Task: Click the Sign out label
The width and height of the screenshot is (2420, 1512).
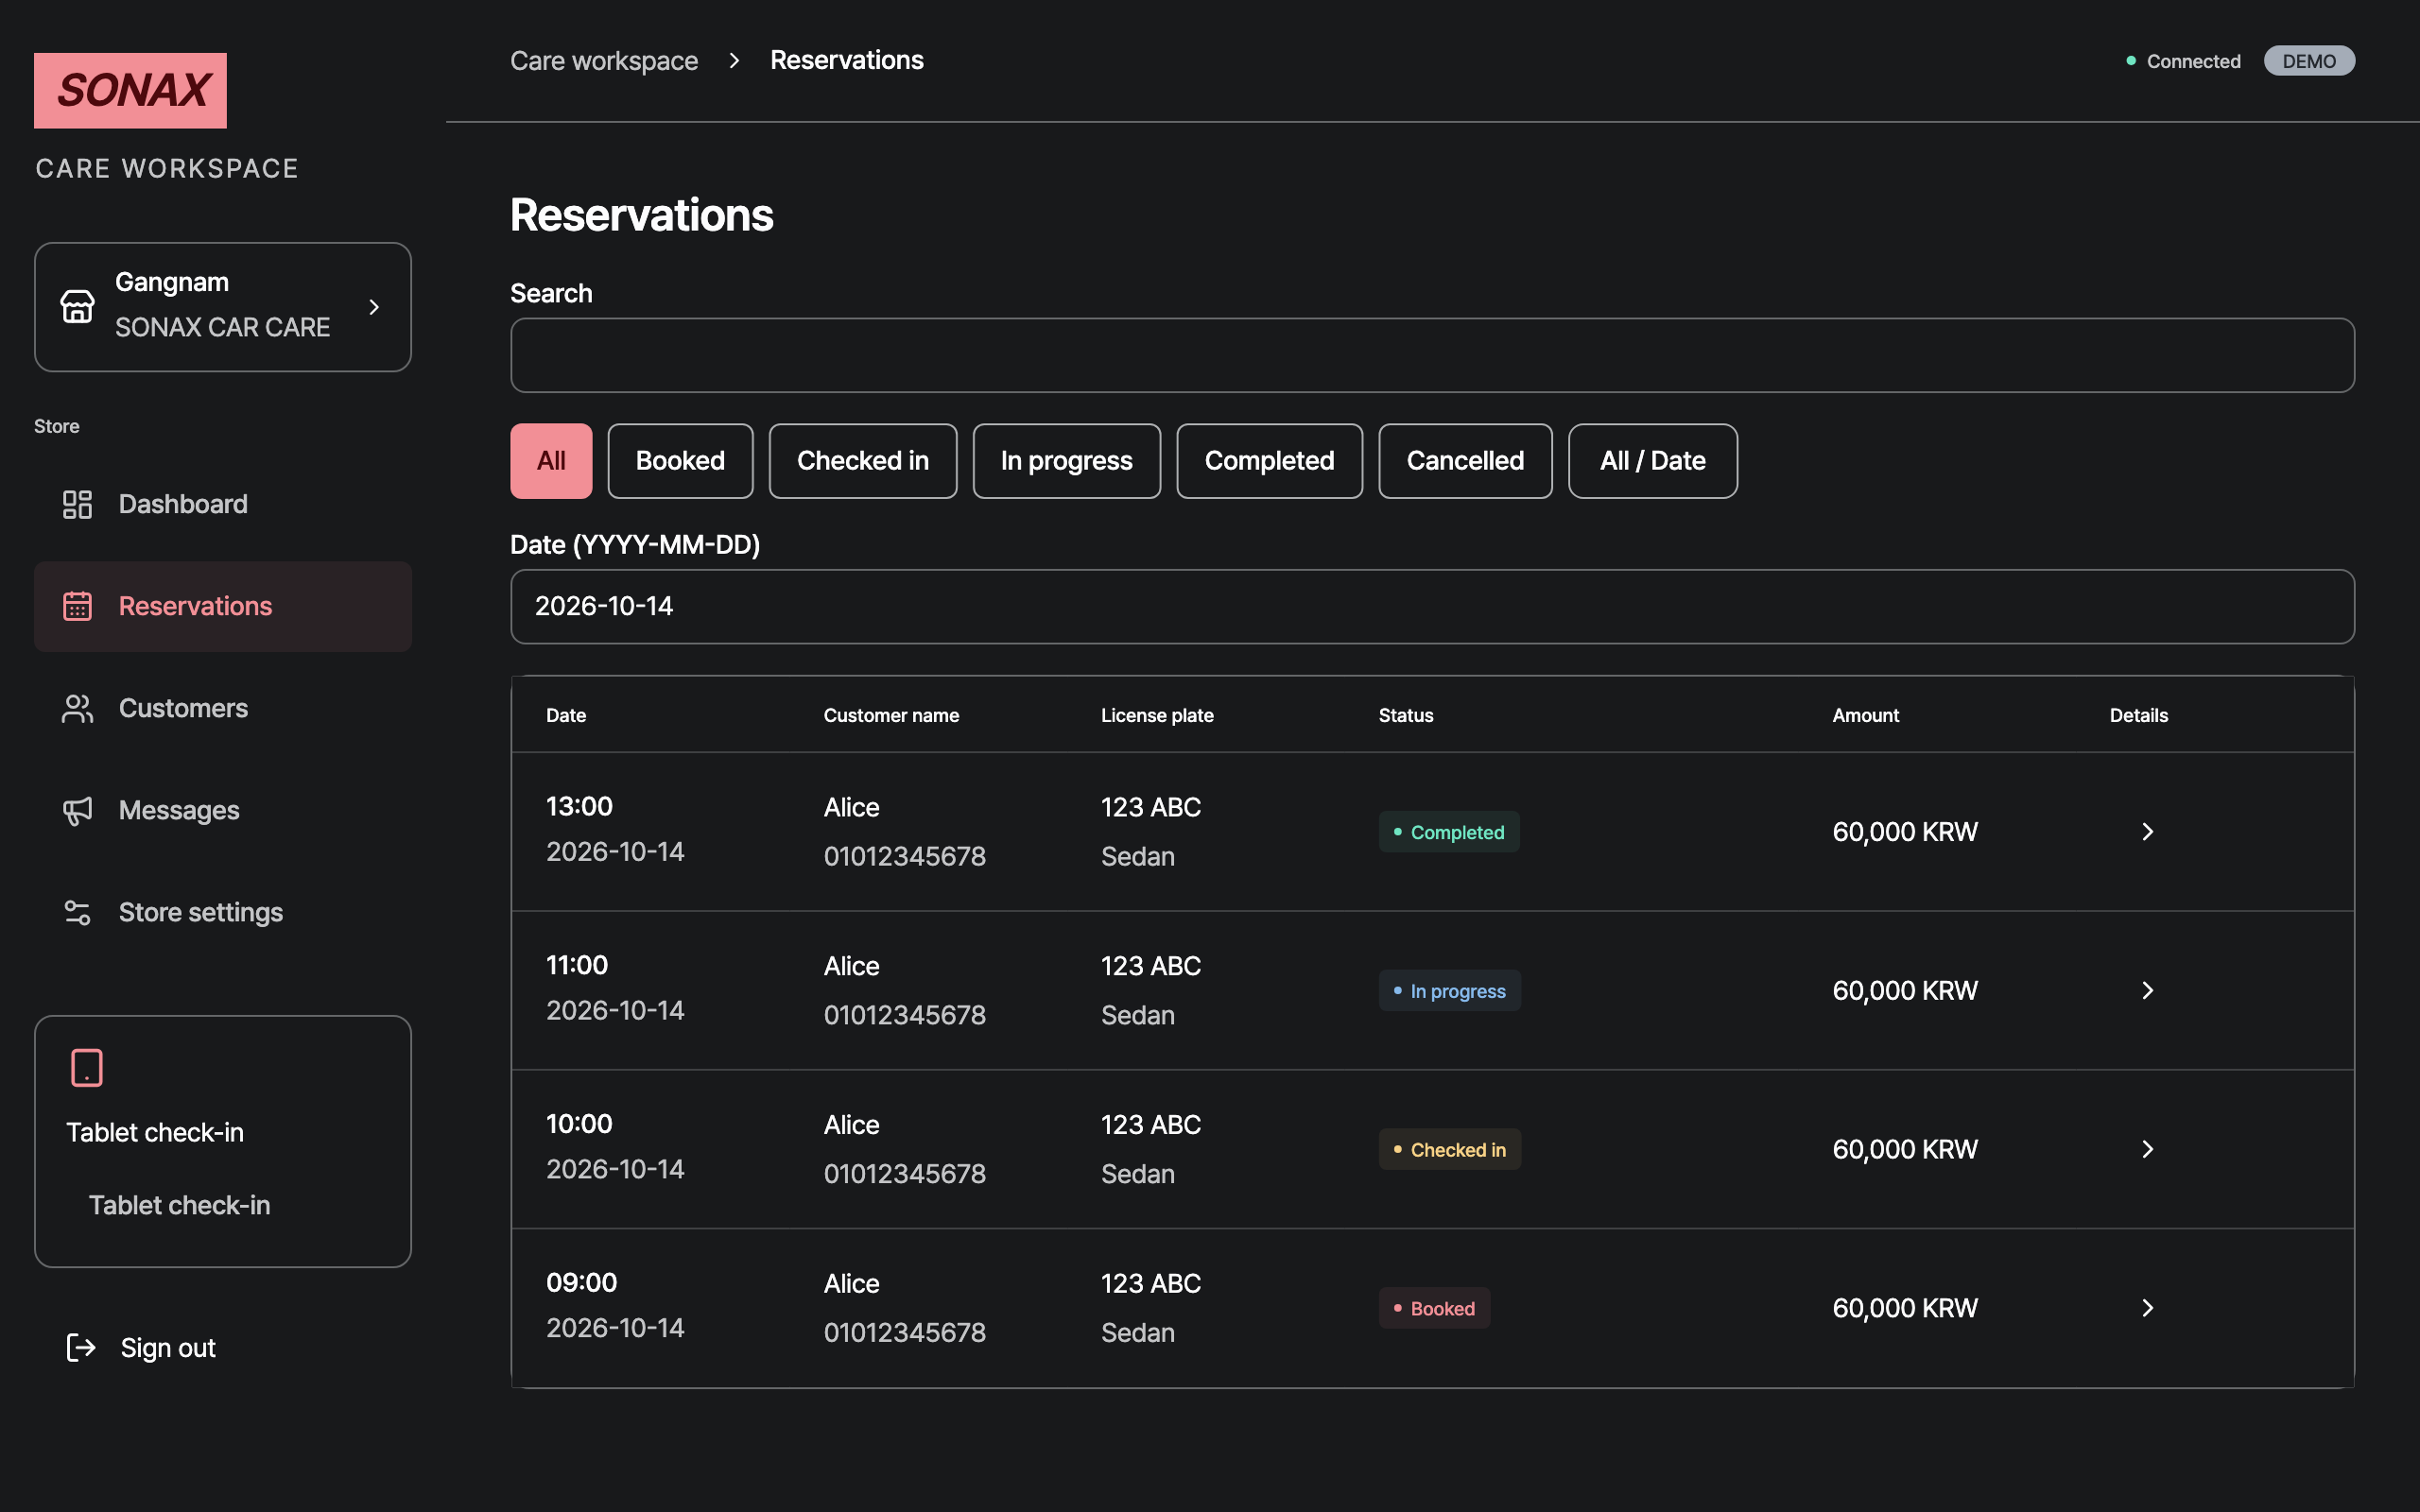Action: (168, 1348)
